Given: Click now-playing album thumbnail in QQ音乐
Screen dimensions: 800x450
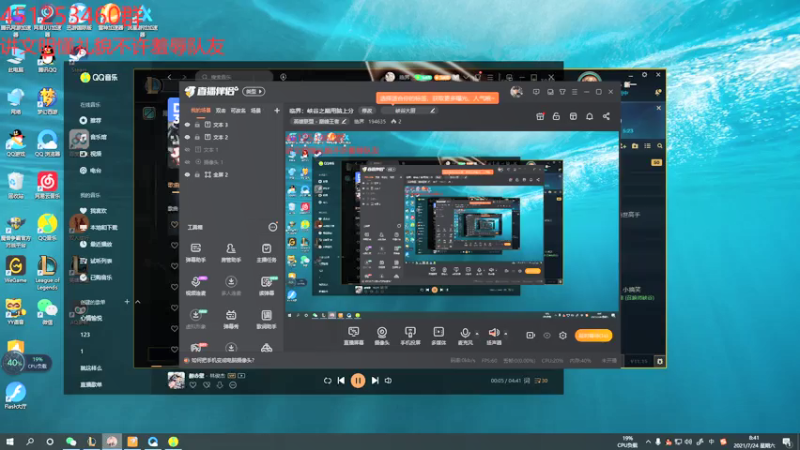Looking at the screenshot, I should click(176, 380).
